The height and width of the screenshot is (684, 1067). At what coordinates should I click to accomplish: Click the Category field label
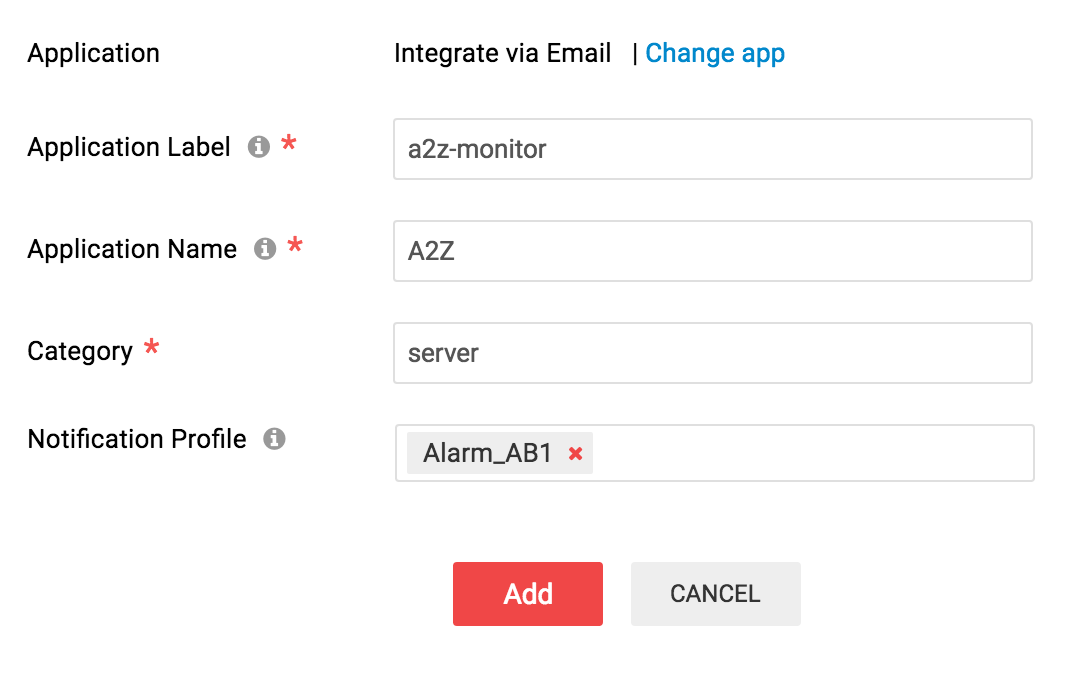80,352
